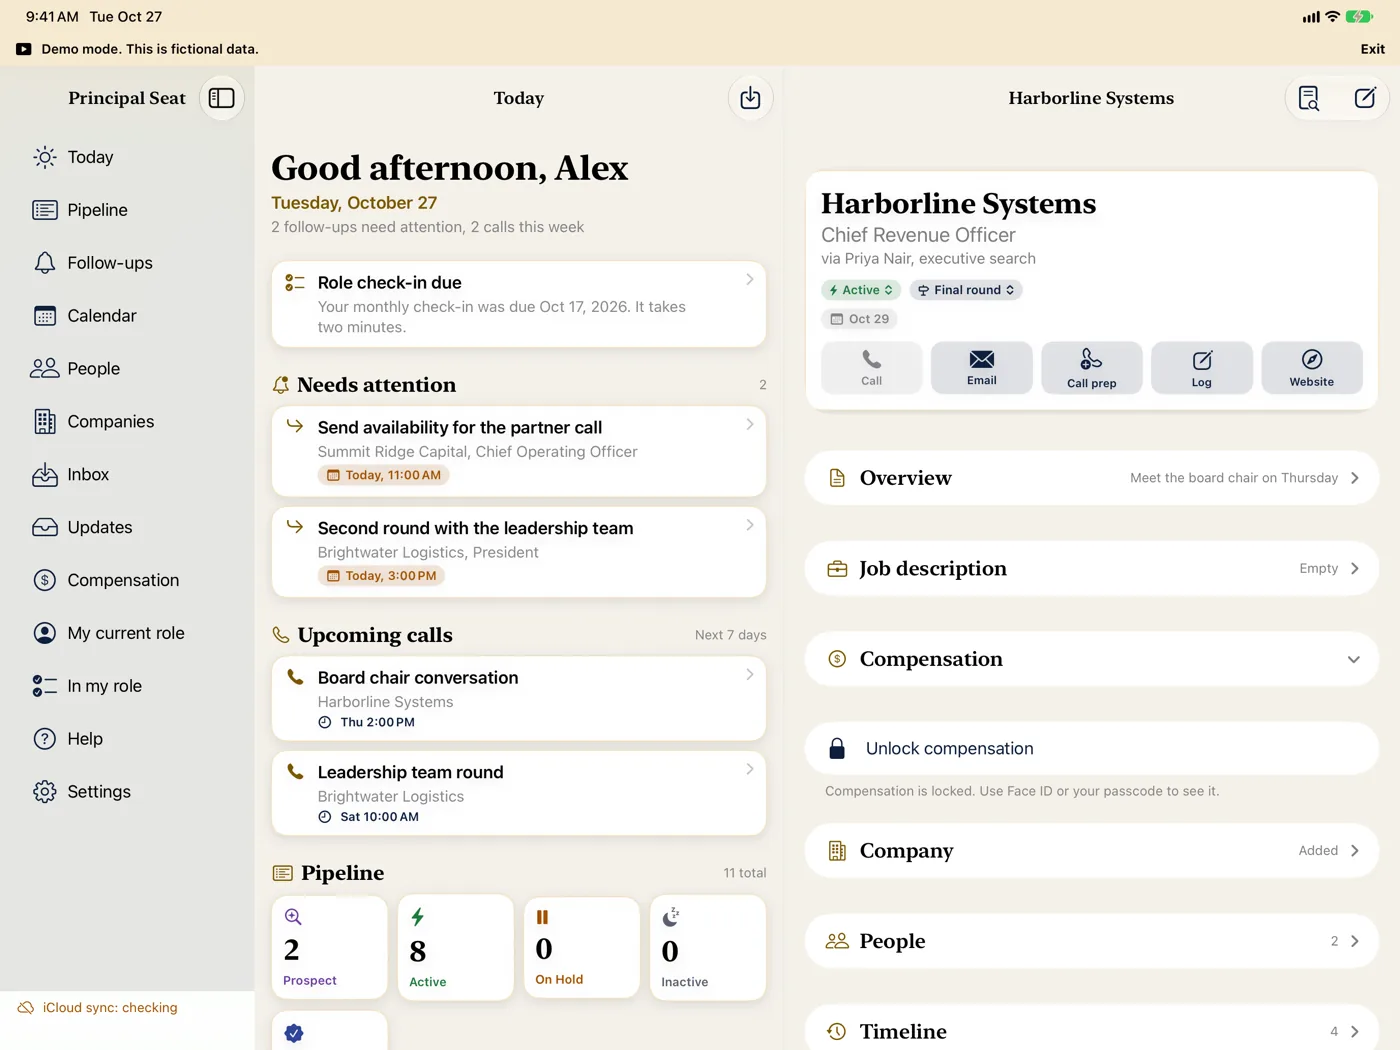Screen dimensions: 1400x1050
Task: Open Second round with the leadership team
Action: pos(519,552)
